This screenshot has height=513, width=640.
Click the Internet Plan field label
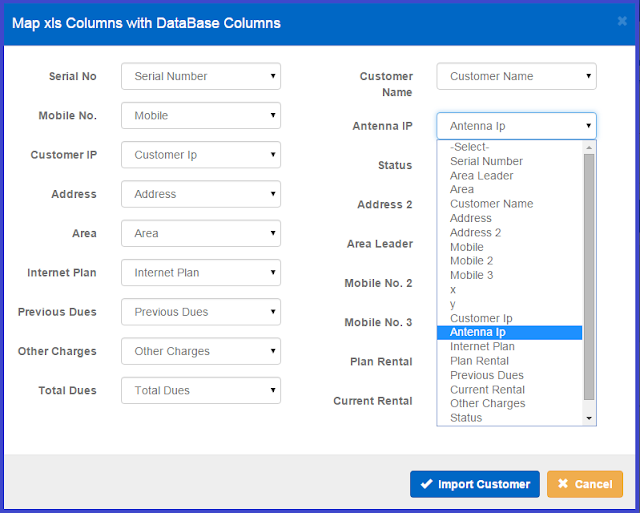point(62,273)
